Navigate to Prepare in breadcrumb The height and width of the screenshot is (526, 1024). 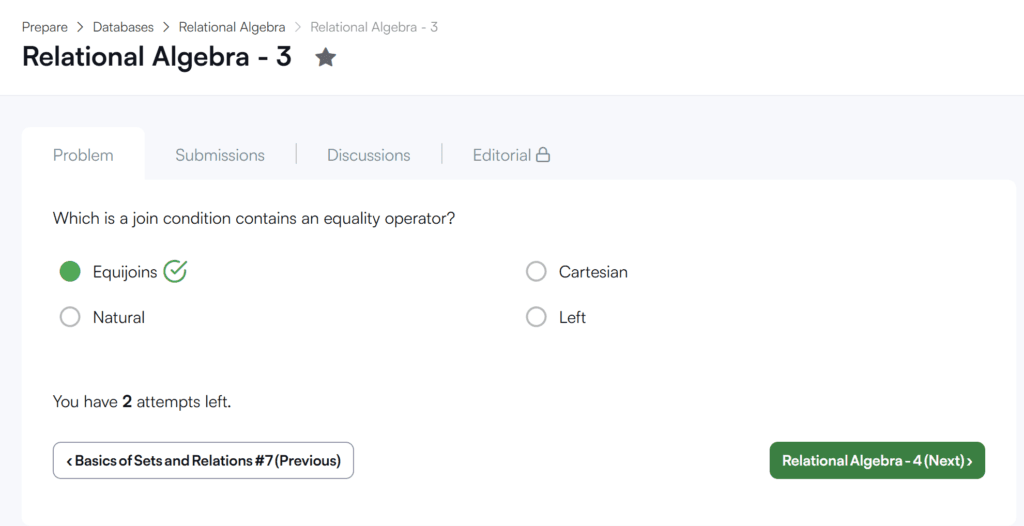45,27
